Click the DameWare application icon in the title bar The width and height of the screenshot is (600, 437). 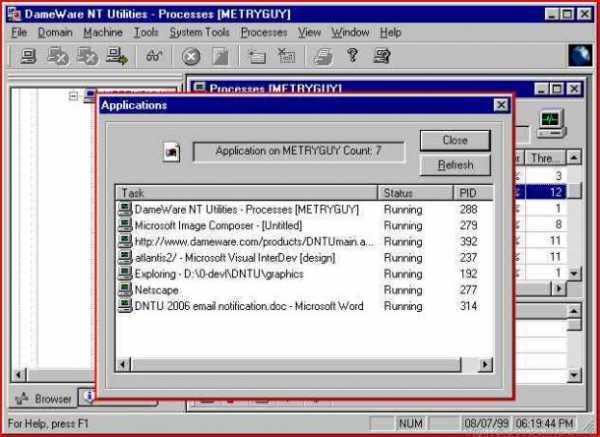click(15, 15)
